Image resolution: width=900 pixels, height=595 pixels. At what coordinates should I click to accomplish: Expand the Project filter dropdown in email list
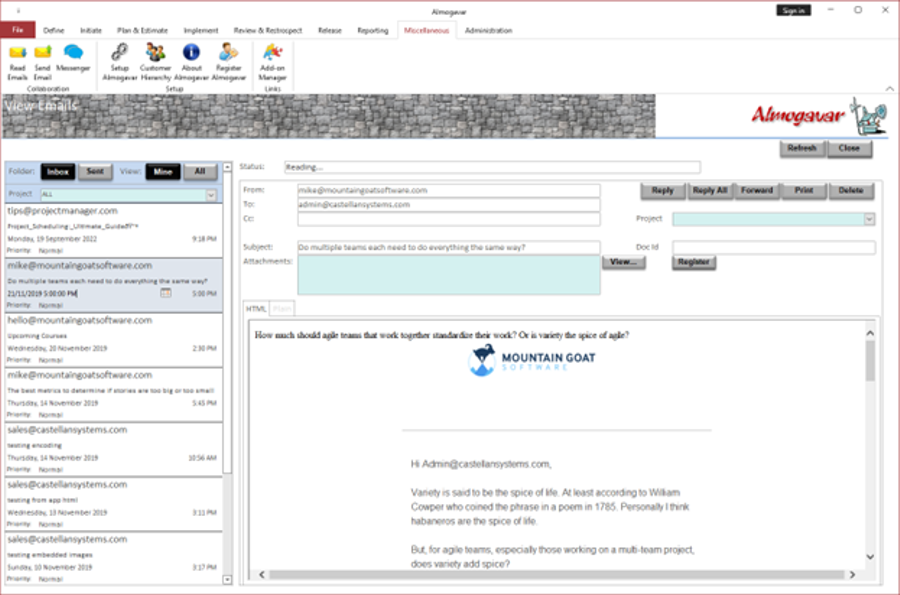pyautogui.click(x=211, y=195)
